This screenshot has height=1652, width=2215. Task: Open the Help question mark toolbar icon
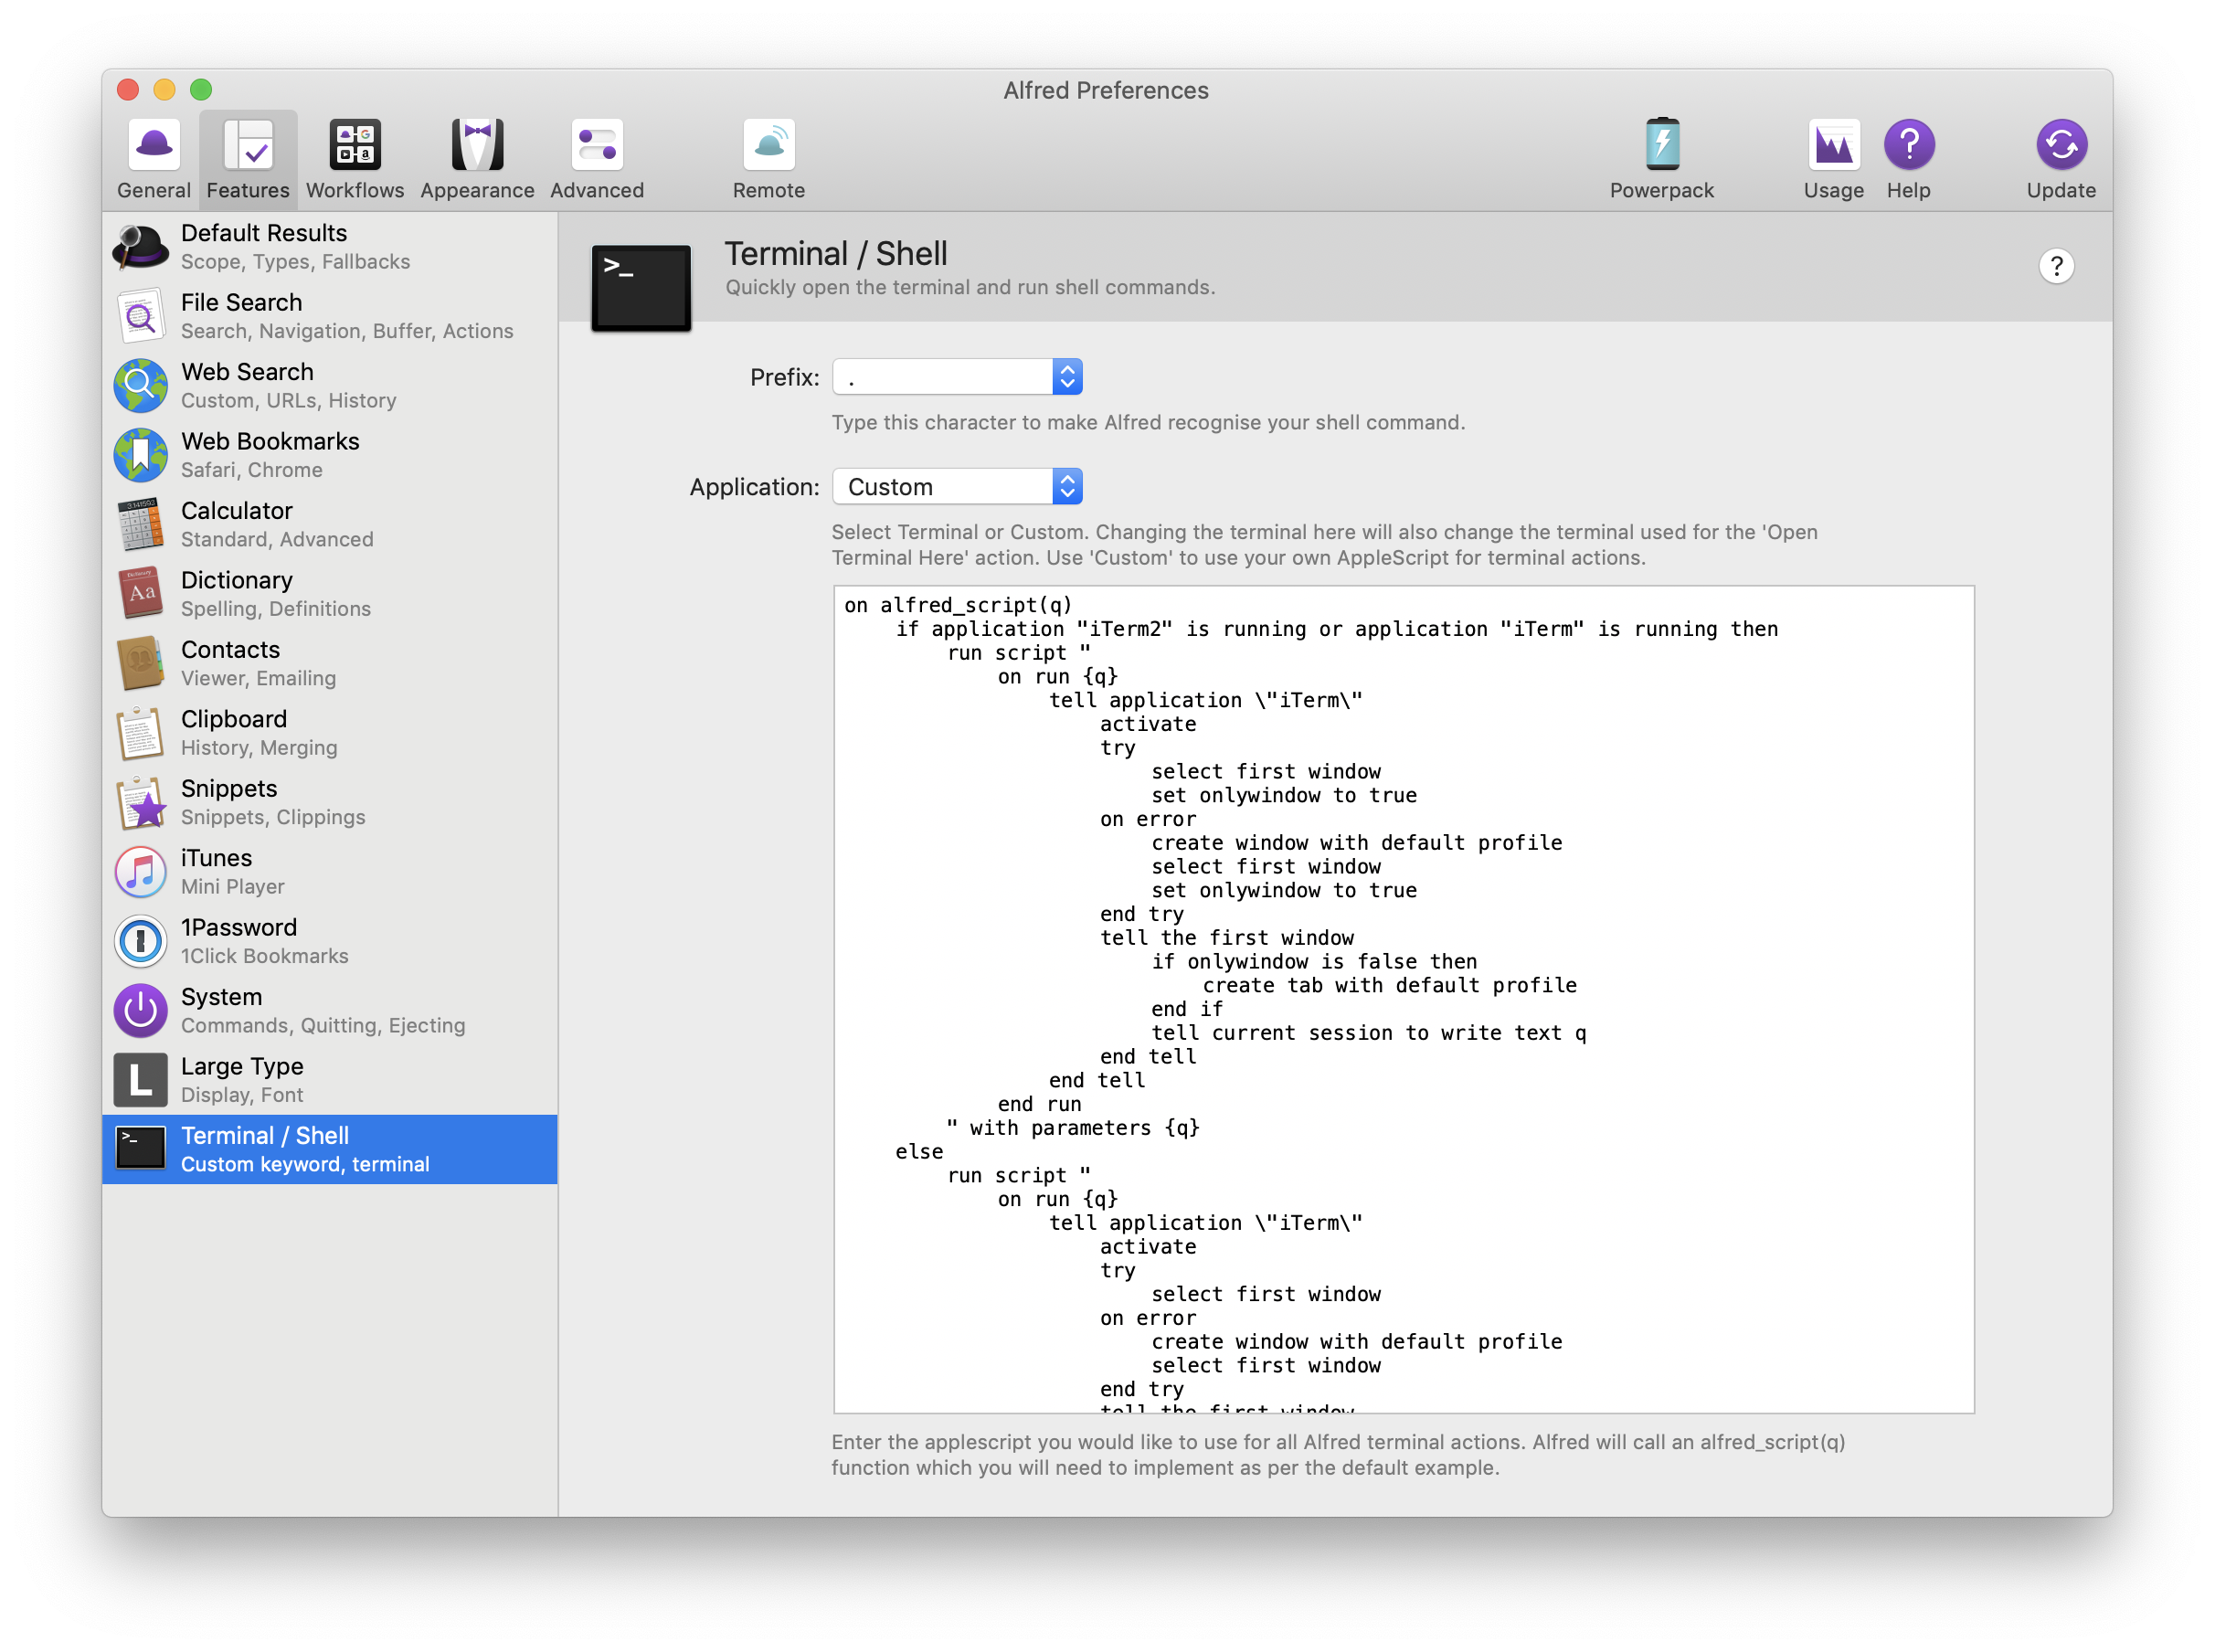1908,146
